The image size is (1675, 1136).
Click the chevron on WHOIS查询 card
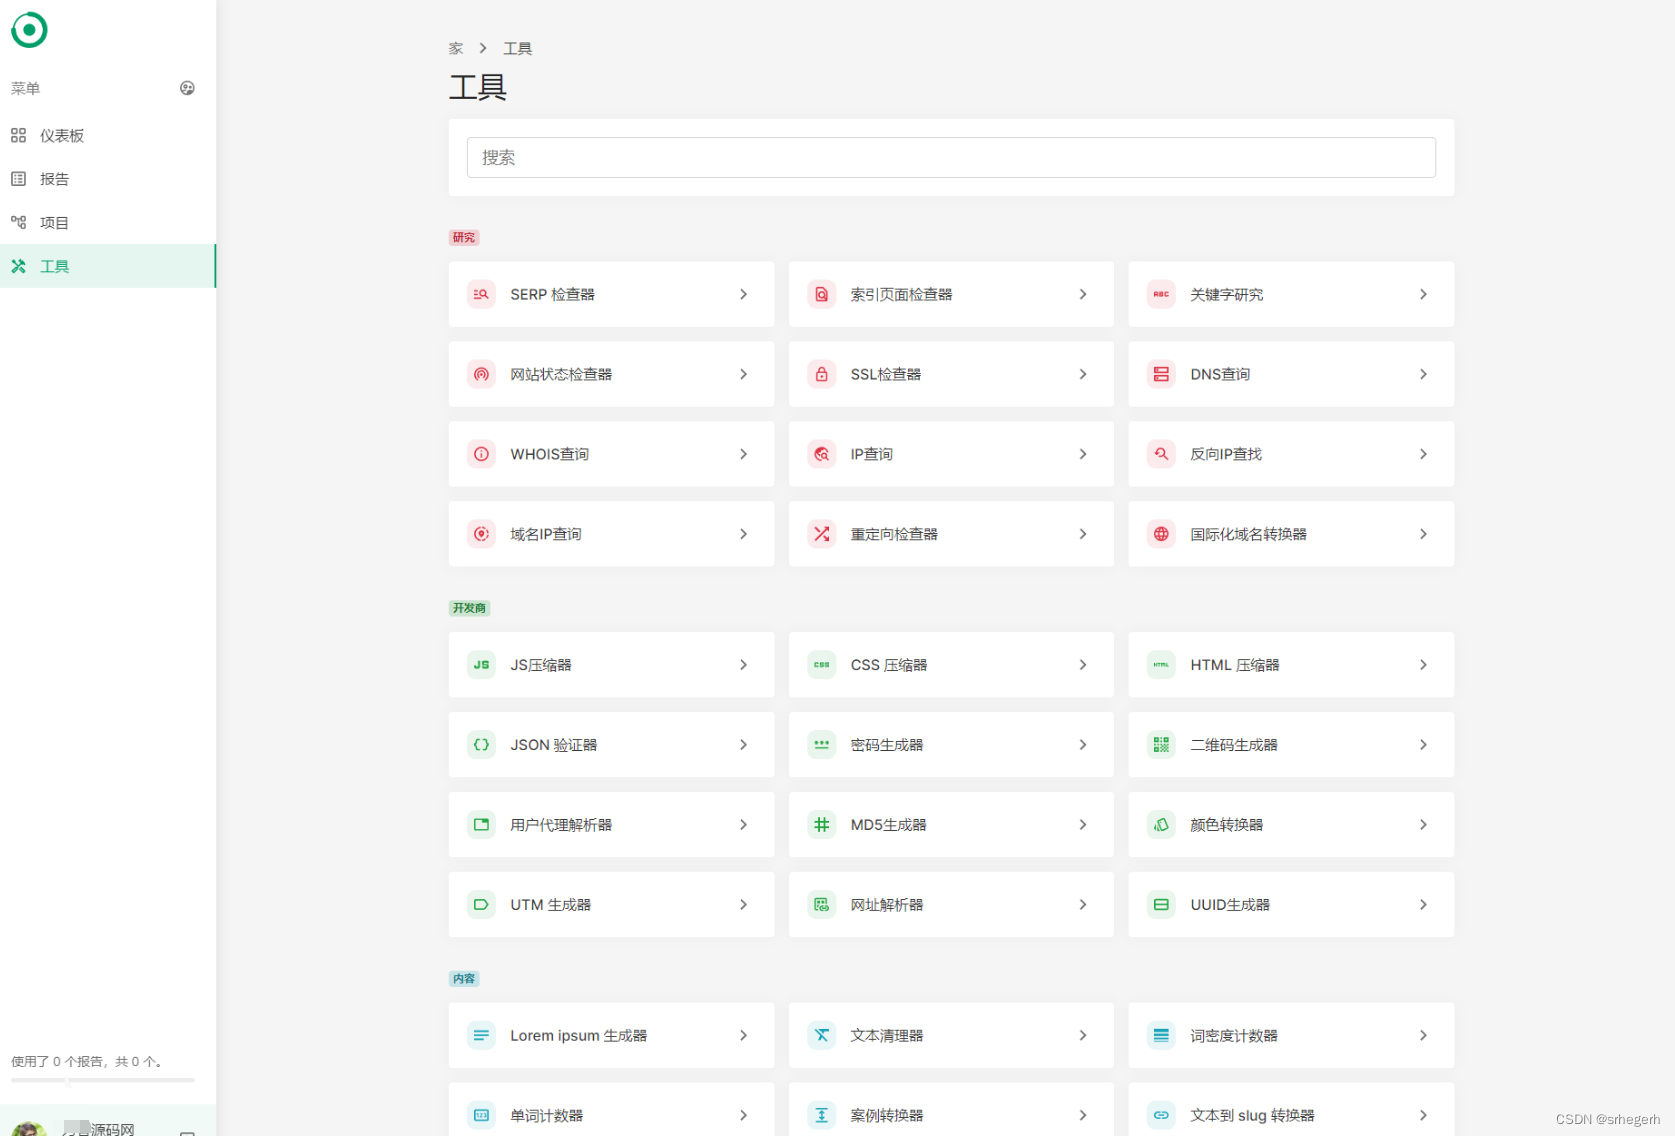[x=743, y=454]
